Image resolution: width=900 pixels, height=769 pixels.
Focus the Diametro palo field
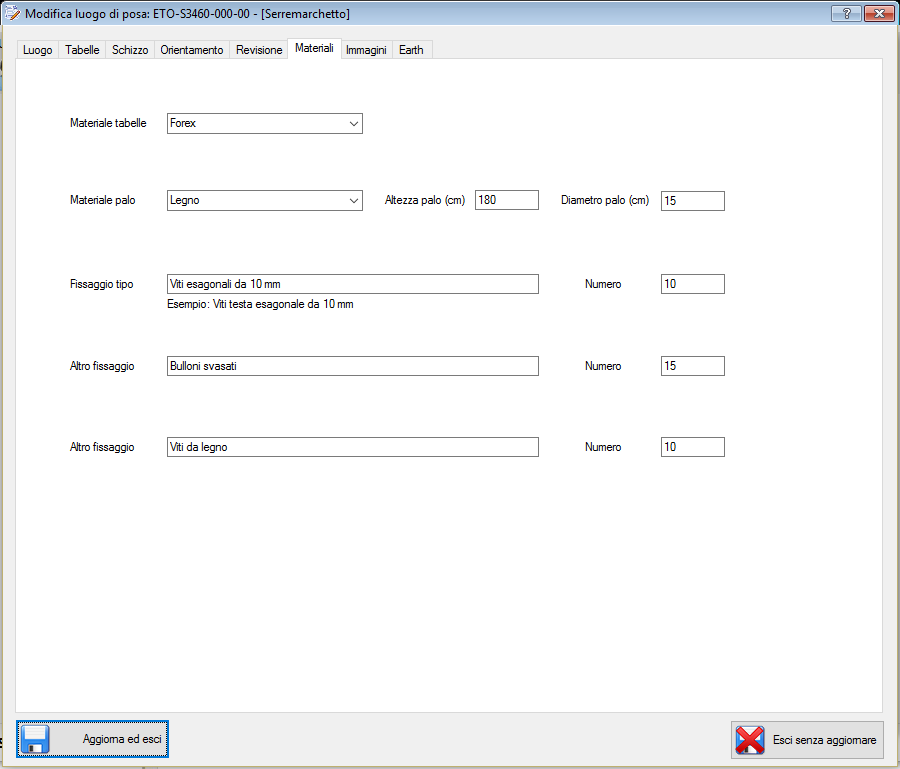[692, 201]
